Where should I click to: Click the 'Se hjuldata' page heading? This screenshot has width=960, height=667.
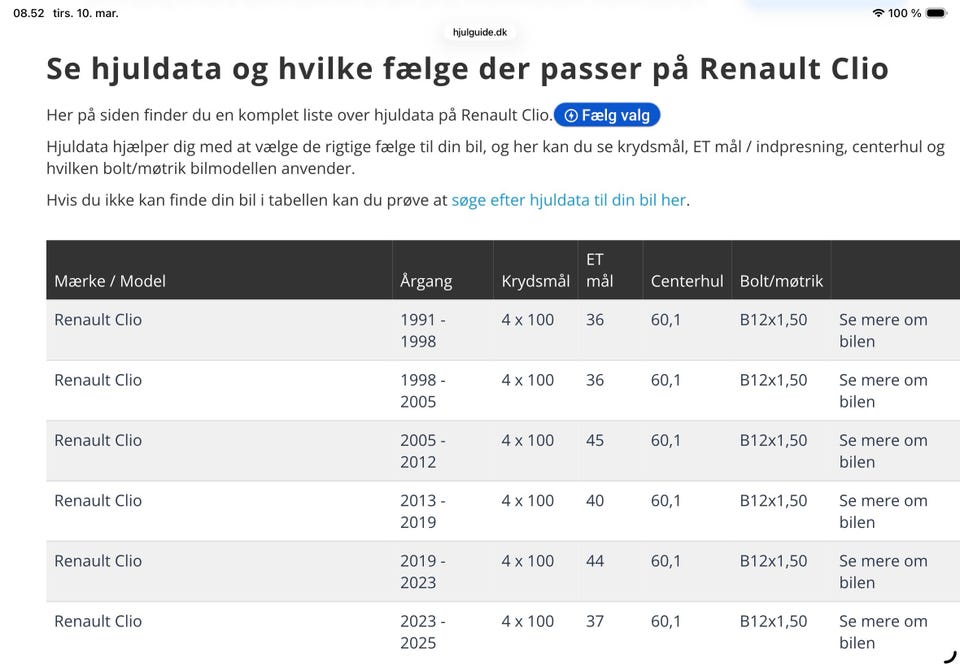click(x=467, y=68)
